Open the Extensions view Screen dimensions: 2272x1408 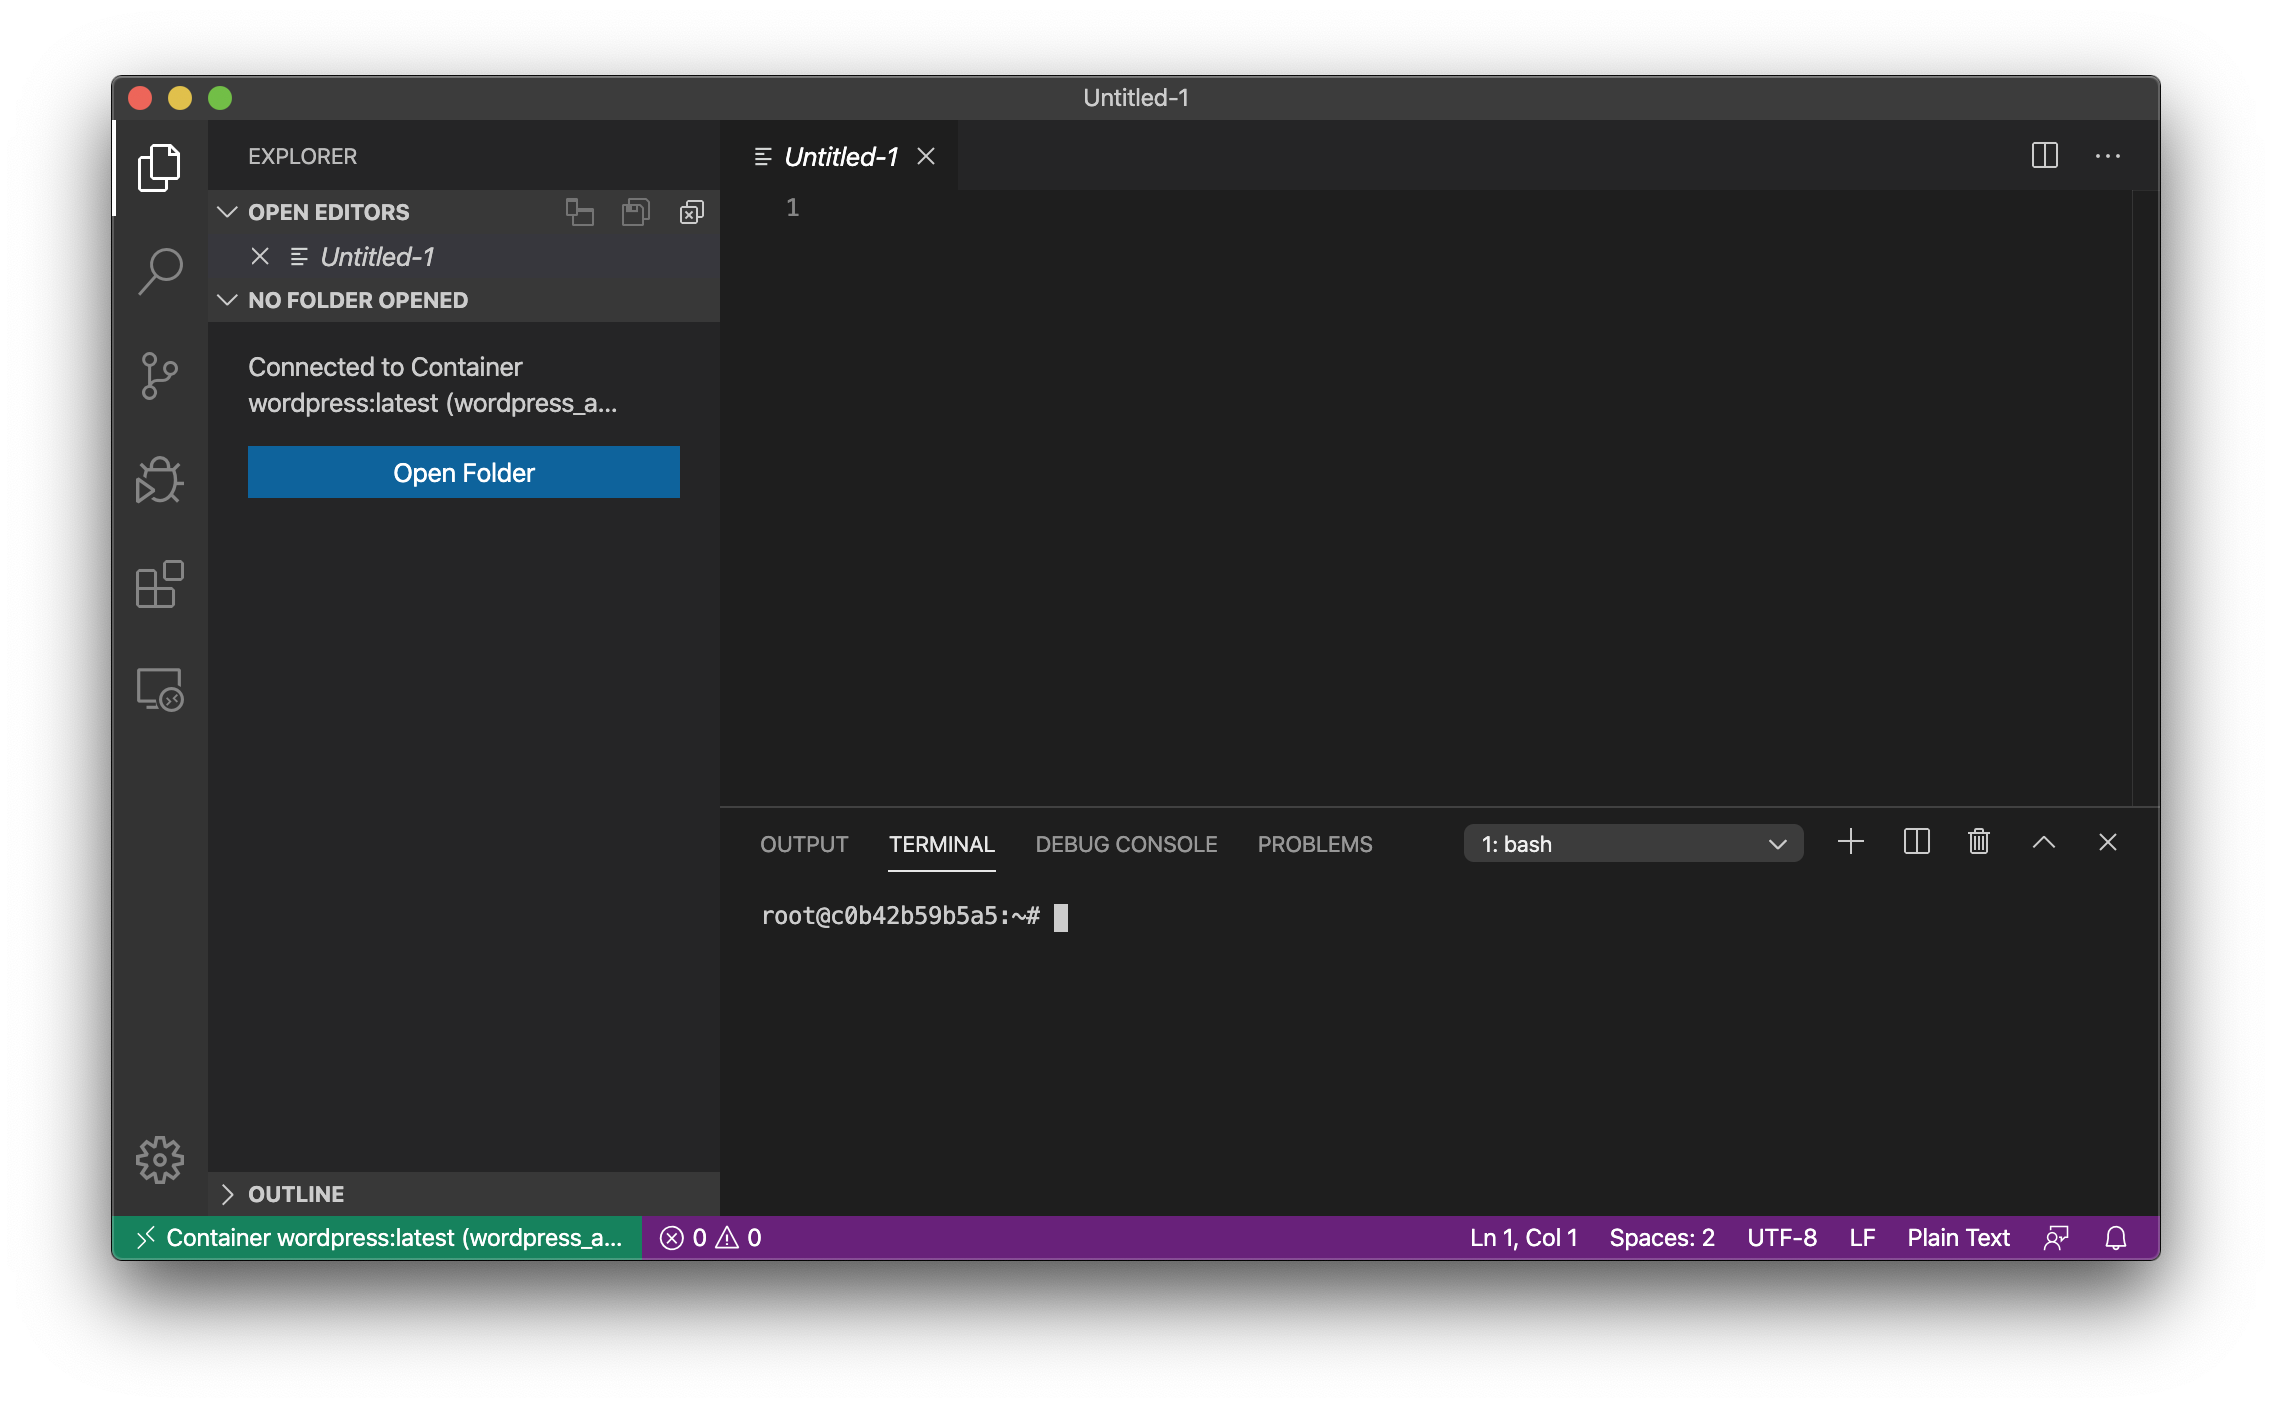160,585
